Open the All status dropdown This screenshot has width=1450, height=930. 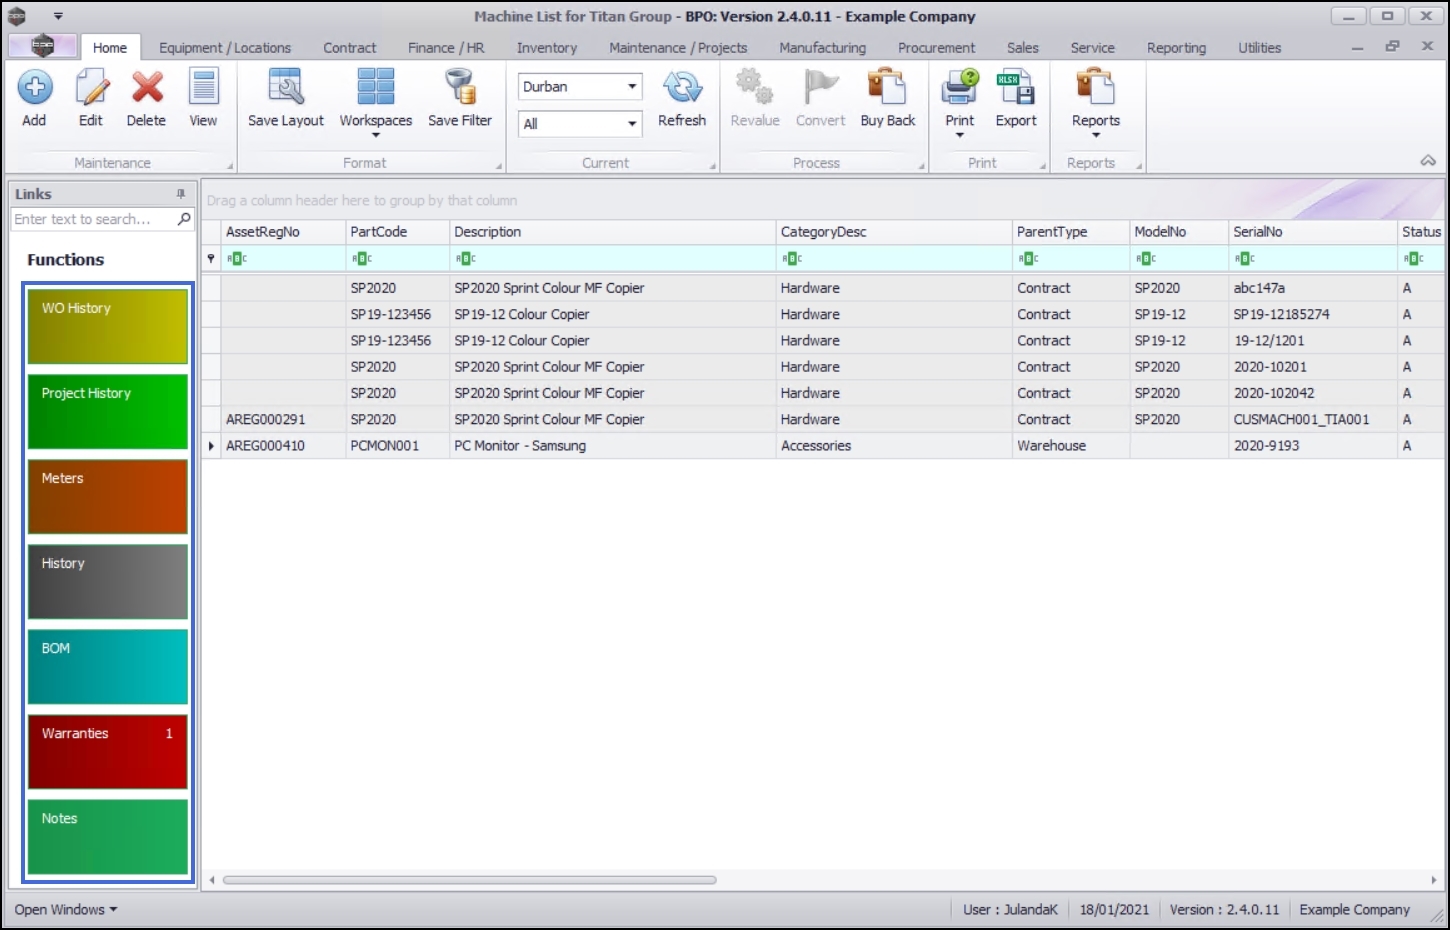[x=632, y=124]
